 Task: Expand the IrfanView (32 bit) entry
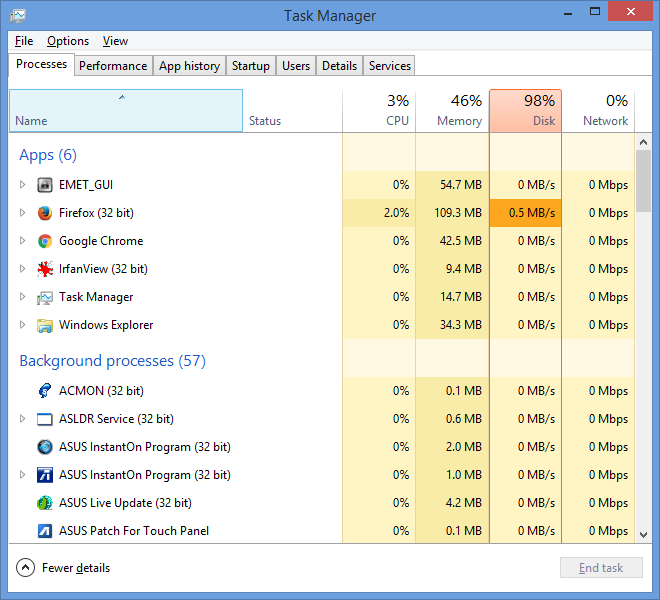pos(23,269)
